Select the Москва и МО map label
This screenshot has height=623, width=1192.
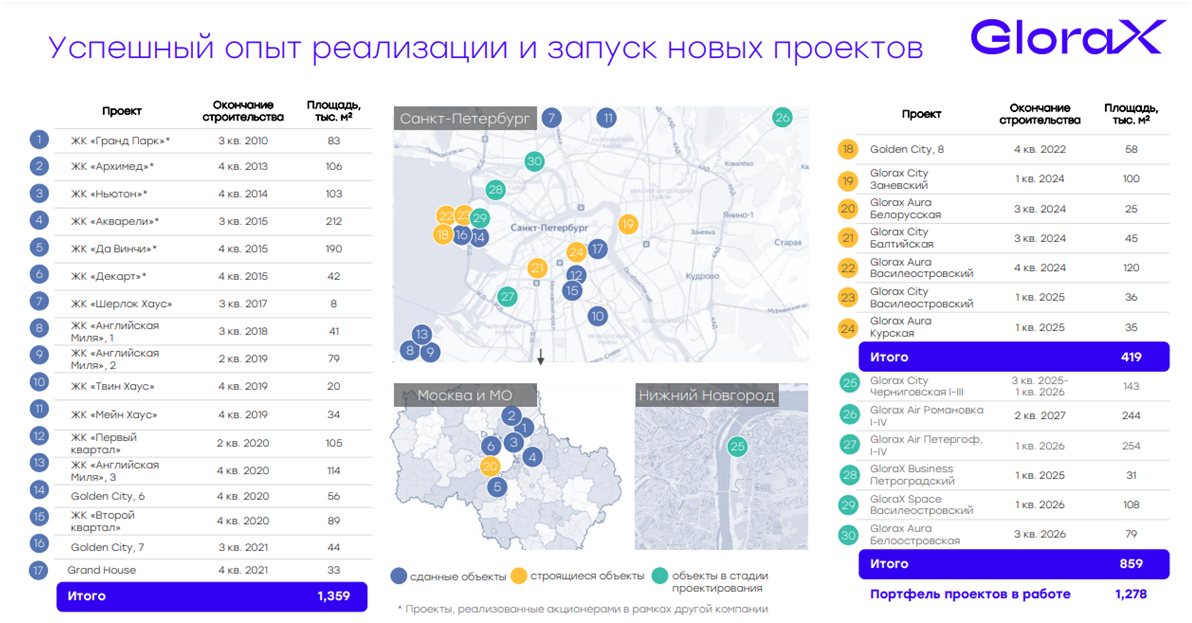465,395
